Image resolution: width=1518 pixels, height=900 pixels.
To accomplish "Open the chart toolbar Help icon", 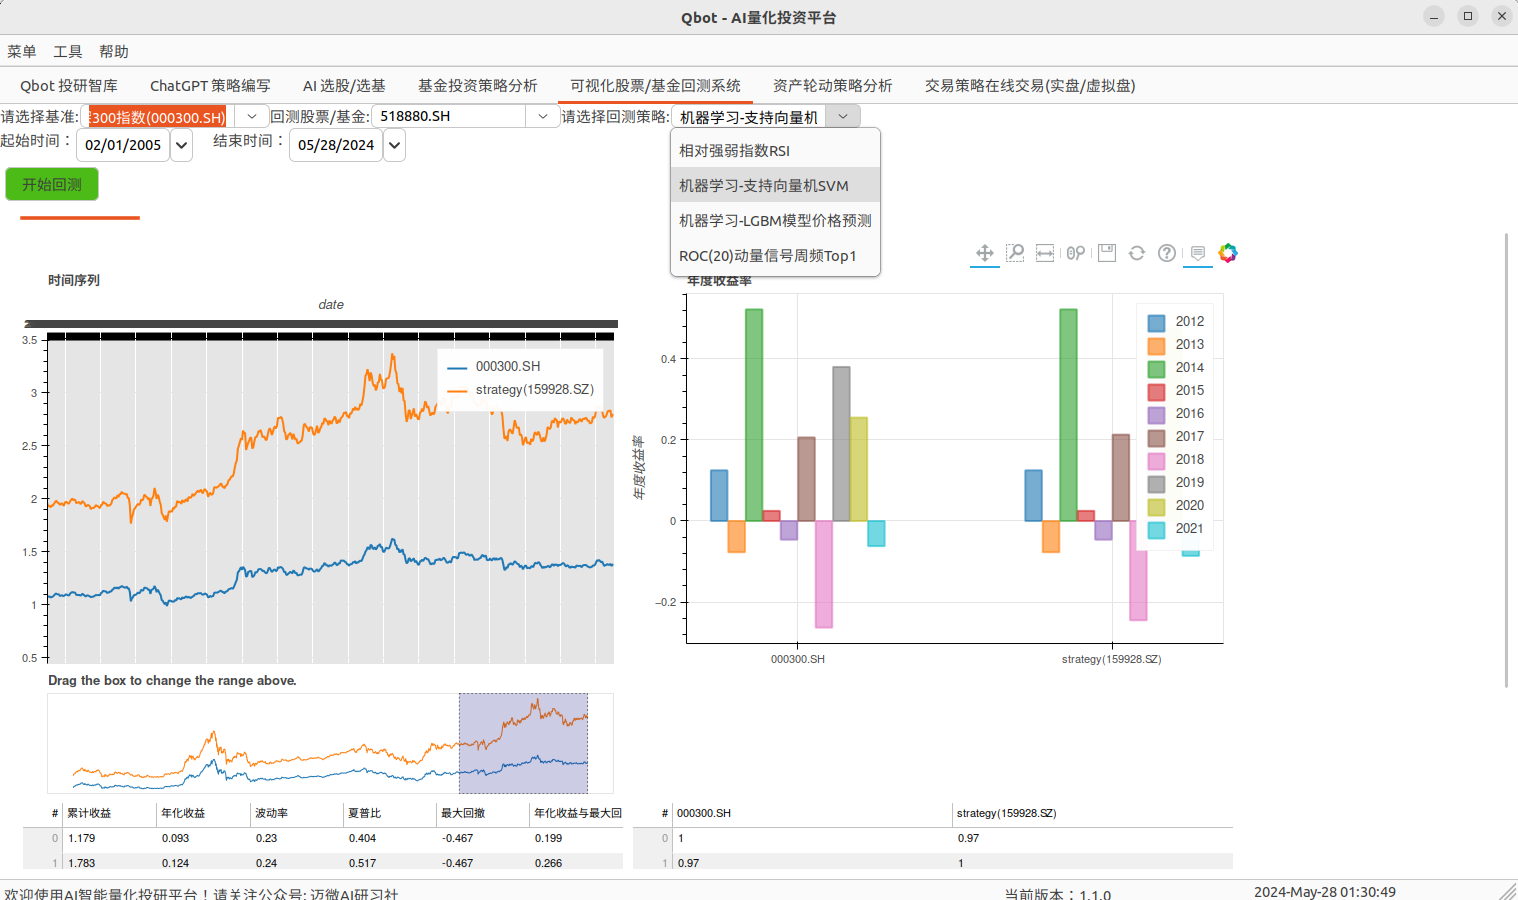I will (1166, 253).
